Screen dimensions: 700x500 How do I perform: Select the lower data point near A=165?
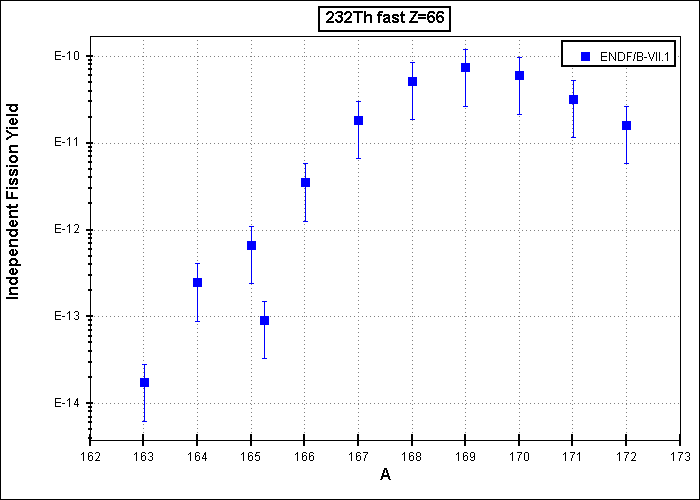[264, 320]
